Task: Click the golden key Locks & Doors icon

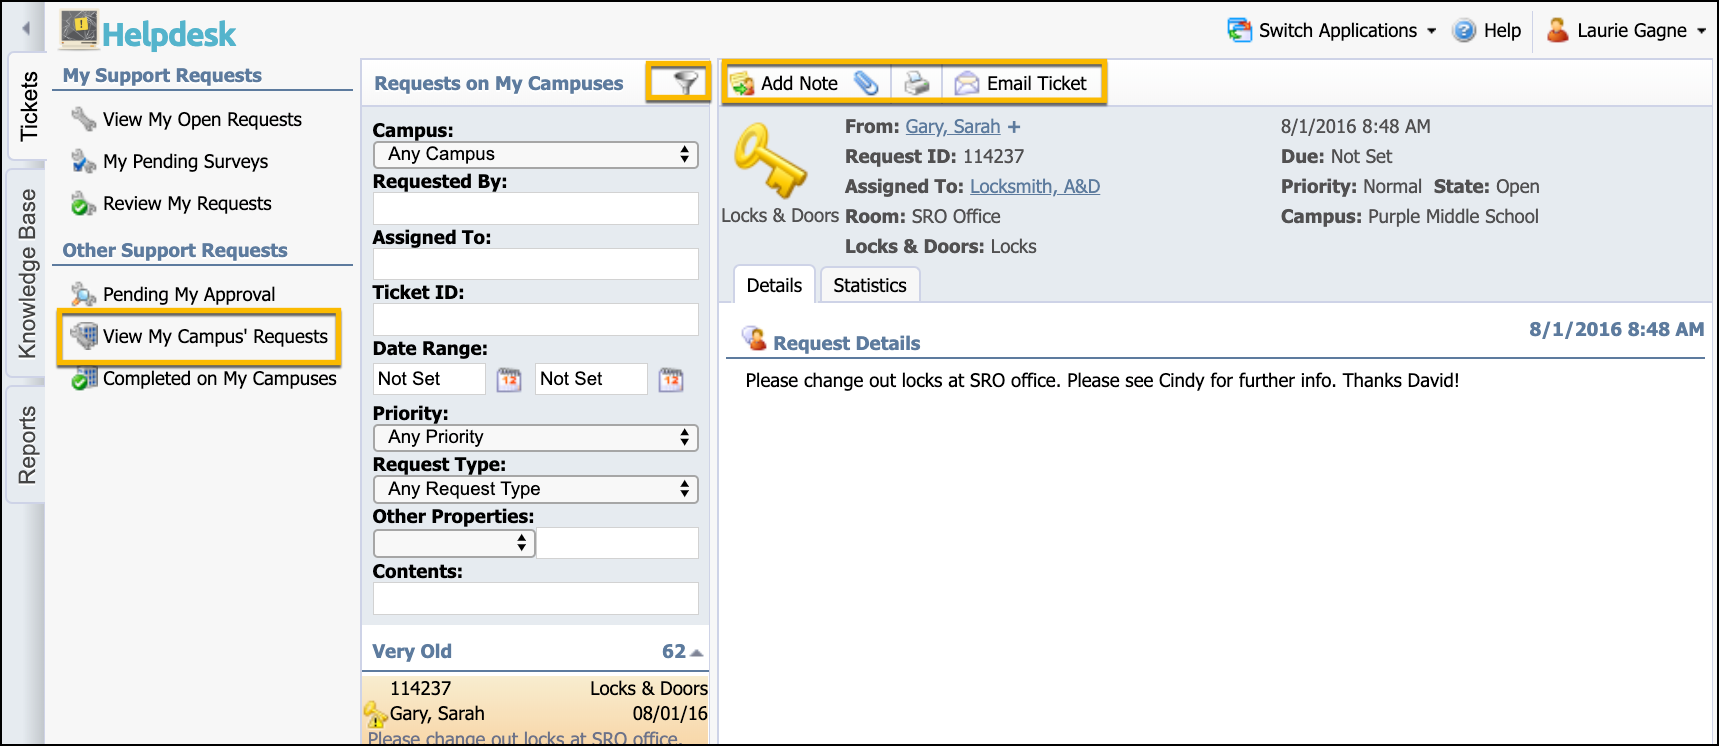Action: tap(769, 160)
